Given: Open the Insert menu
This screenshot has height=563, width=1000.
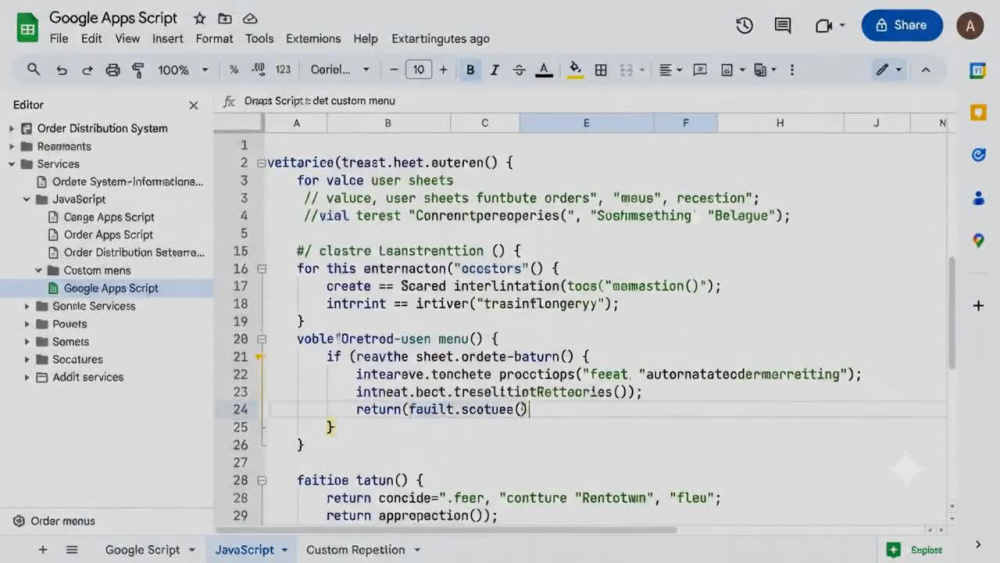Looking at the screenshot, I should click(x=167, y=39).
